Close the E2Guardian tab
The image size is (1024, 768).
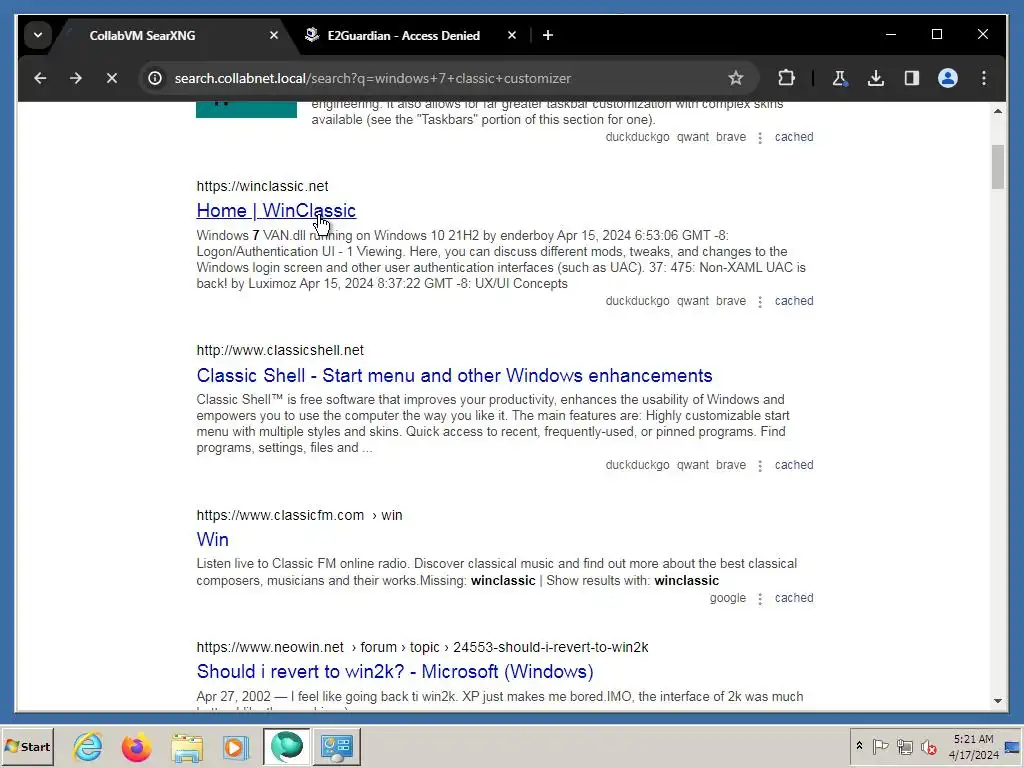[512, 35]
